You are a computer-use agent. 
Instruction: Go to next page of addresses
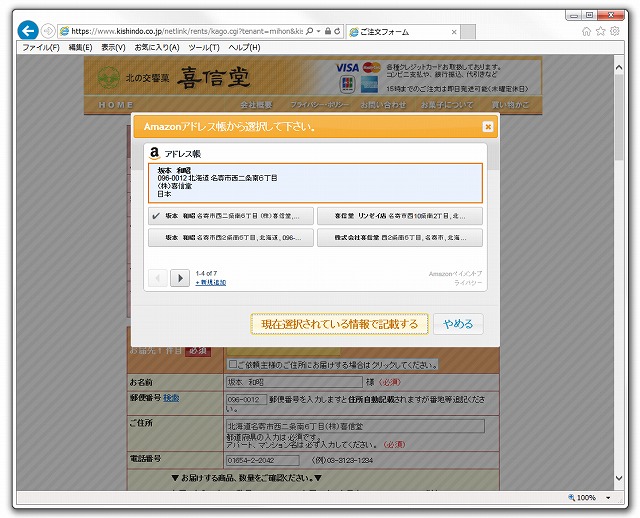180,278
